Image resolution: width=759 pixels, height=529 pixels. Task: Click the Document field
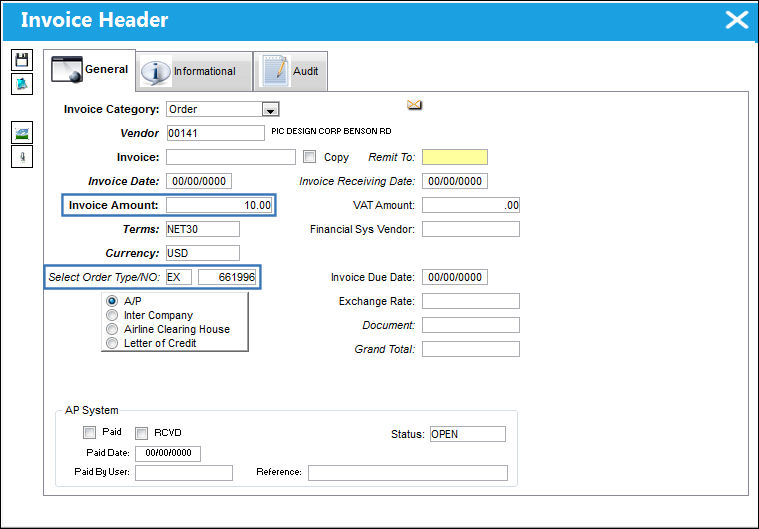pyautogui.click(x=471, y=325)
